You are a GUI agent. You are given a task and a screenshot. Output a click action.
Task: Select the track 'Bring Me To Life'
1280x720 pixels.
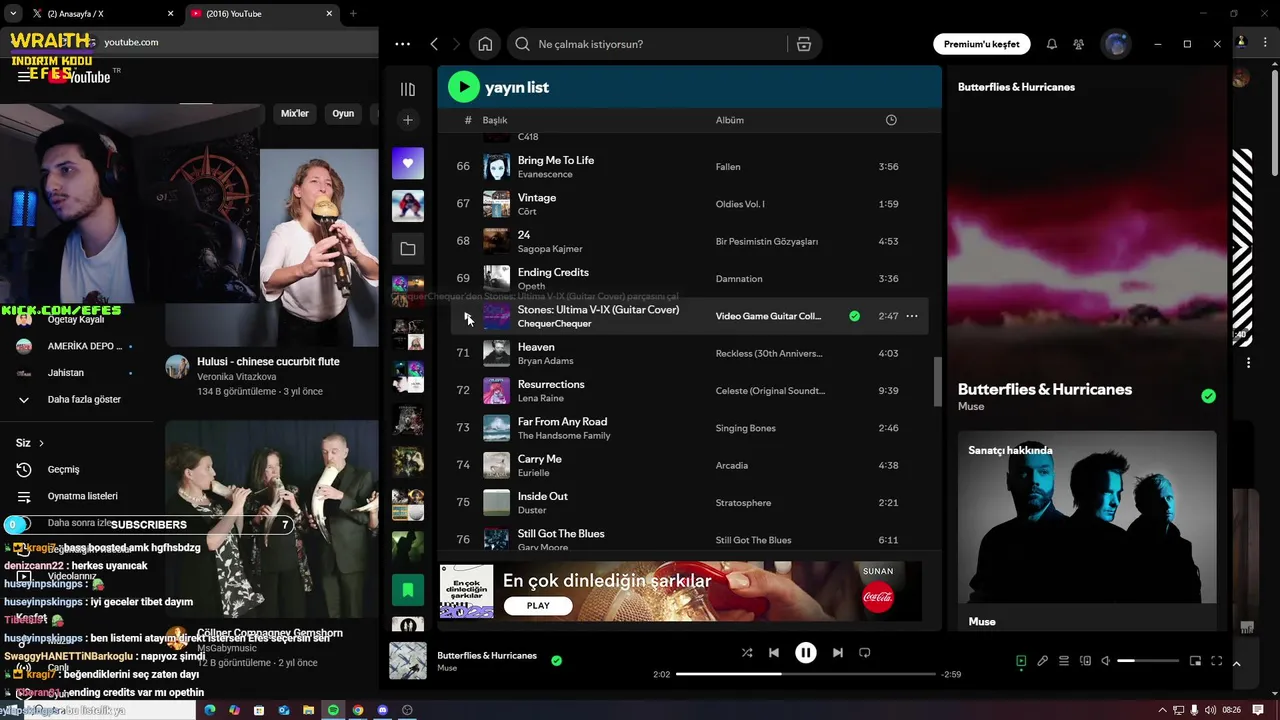point(556,160)
